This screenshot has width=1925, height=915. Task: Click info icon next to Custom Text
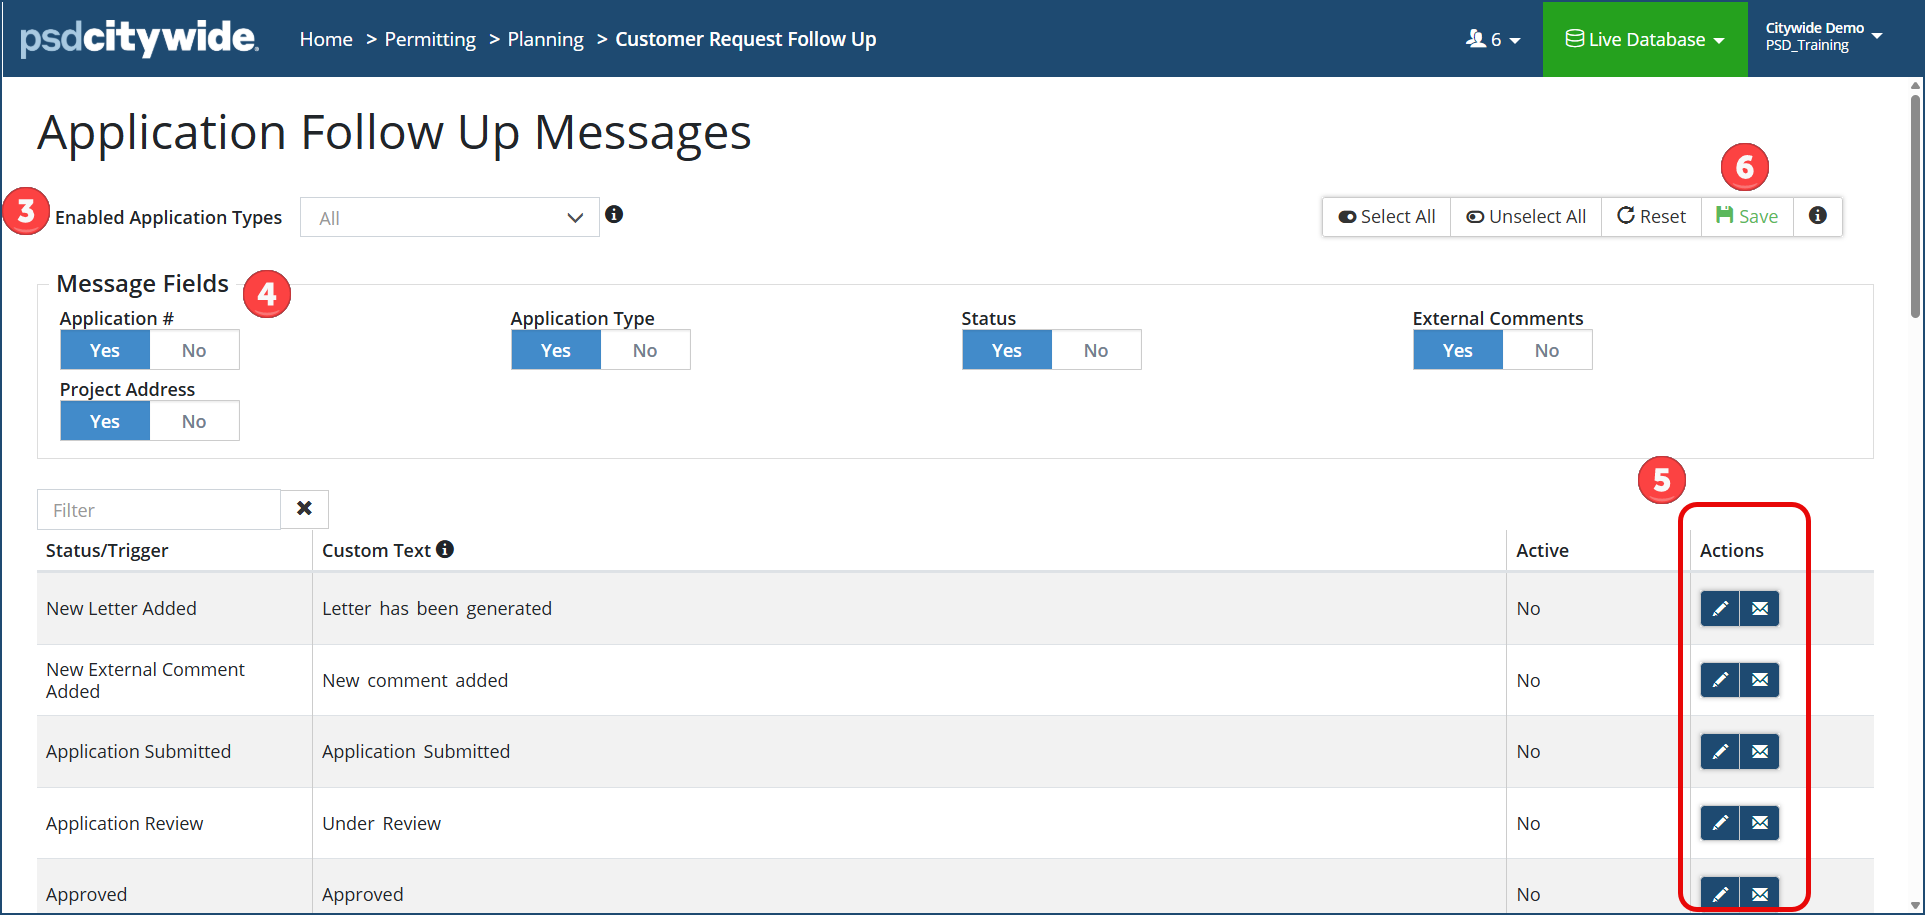coord(445,549)
